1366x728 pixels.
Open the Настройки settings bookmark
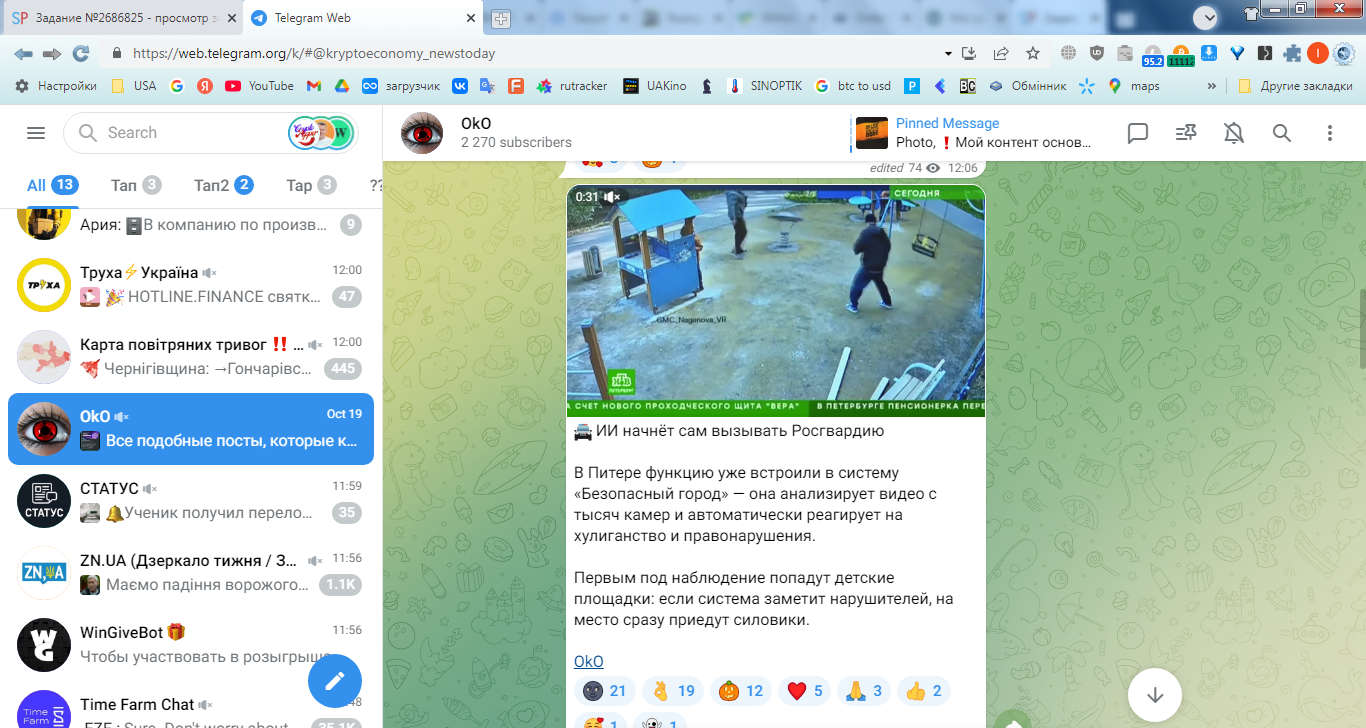[x=56, y=86]
